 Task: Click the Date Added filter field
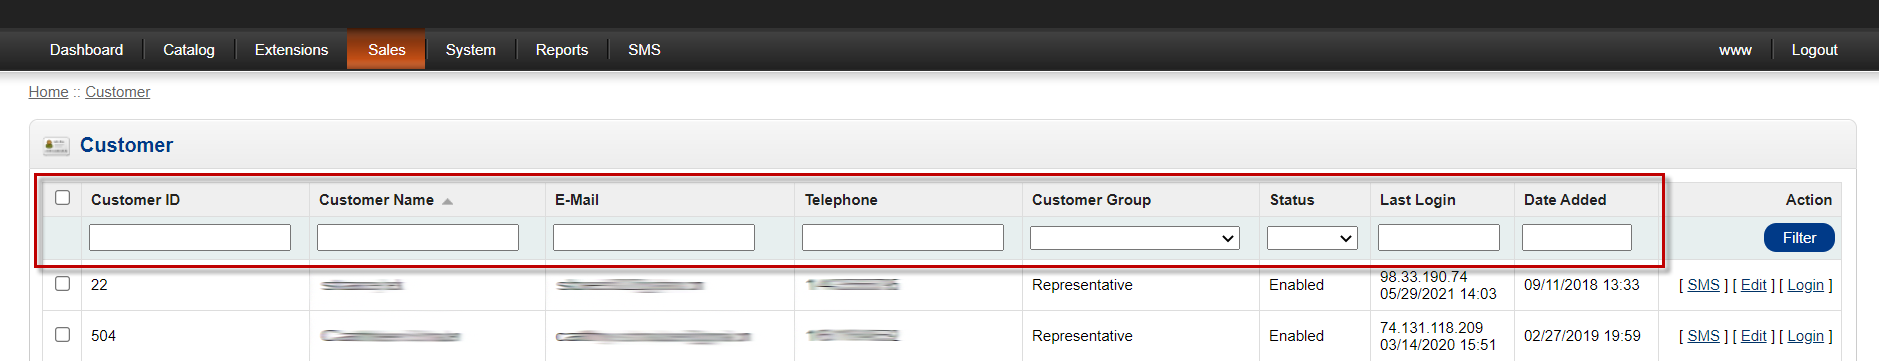pyautogui.click(x=1577, y=237)
